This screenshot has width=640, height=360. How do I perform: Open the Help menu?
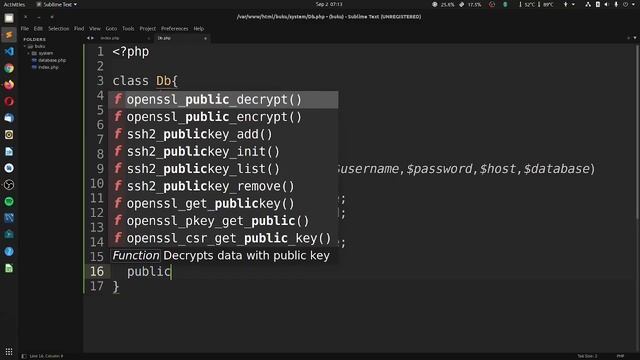pyautogui.click(x=199, y=29)
